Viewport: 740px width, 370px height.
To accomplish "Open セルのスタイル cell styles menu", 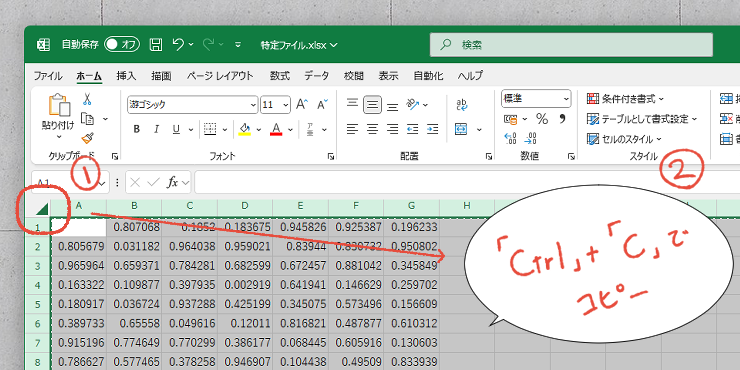I will tap(624, 139).
